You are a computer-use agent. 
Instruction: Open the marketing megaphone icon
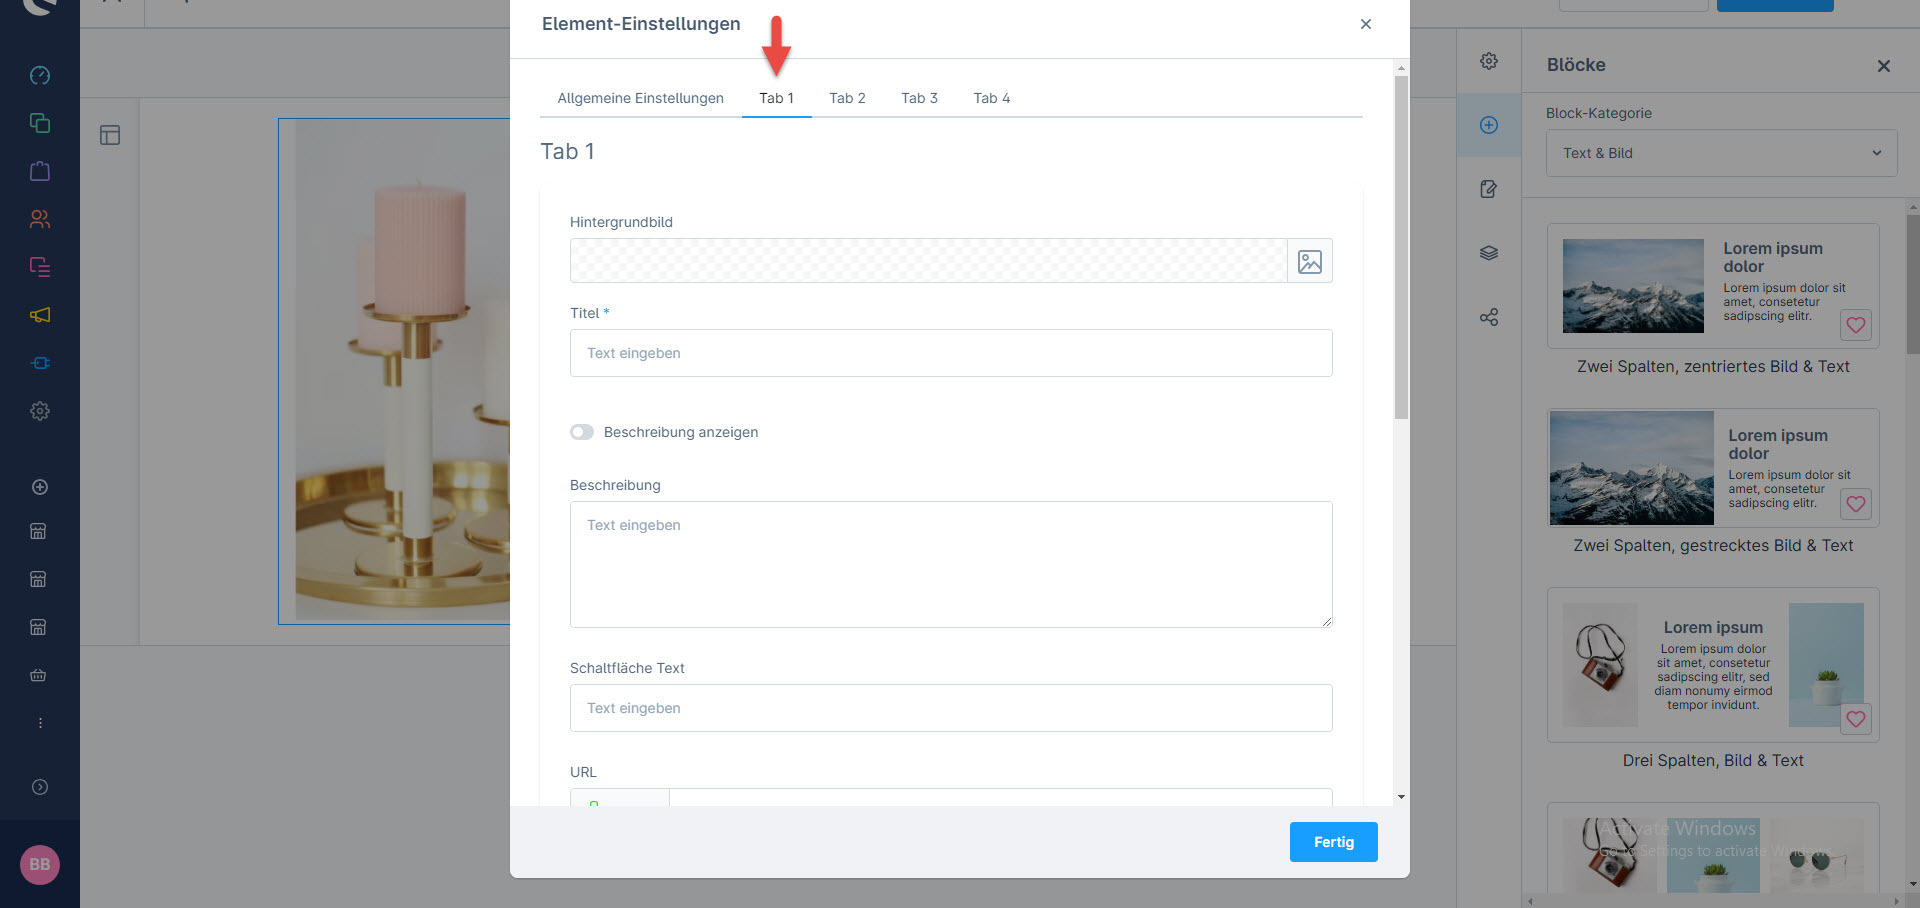40,315
